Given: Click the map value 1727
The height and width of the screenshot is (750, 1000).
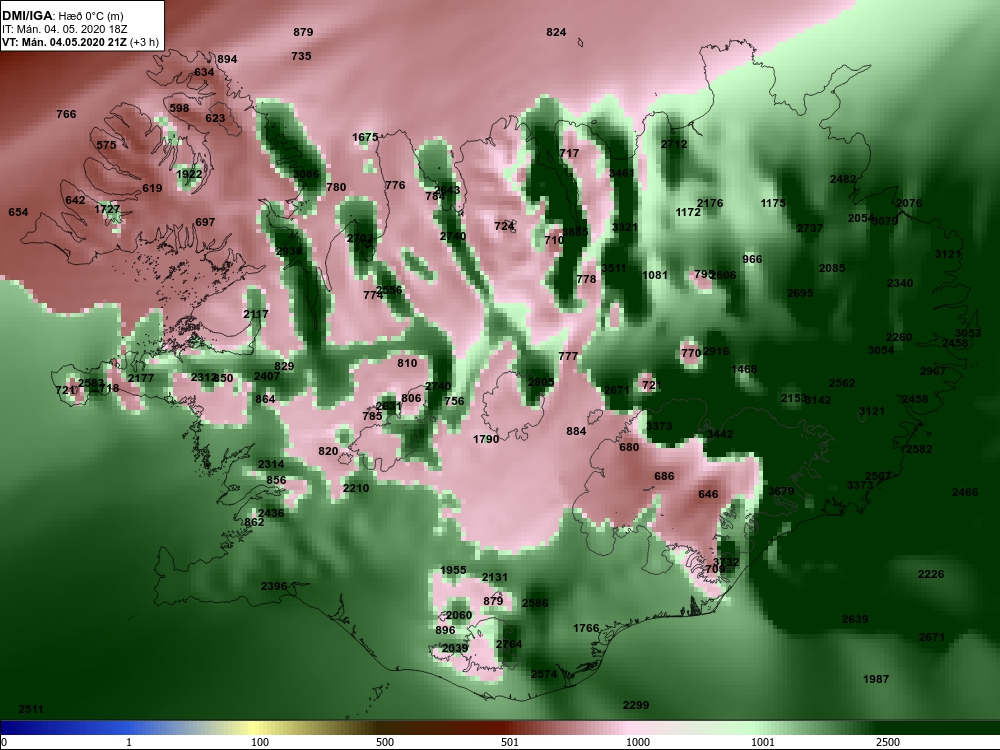Looking at the screenshot, I should (x=107, y=209).
